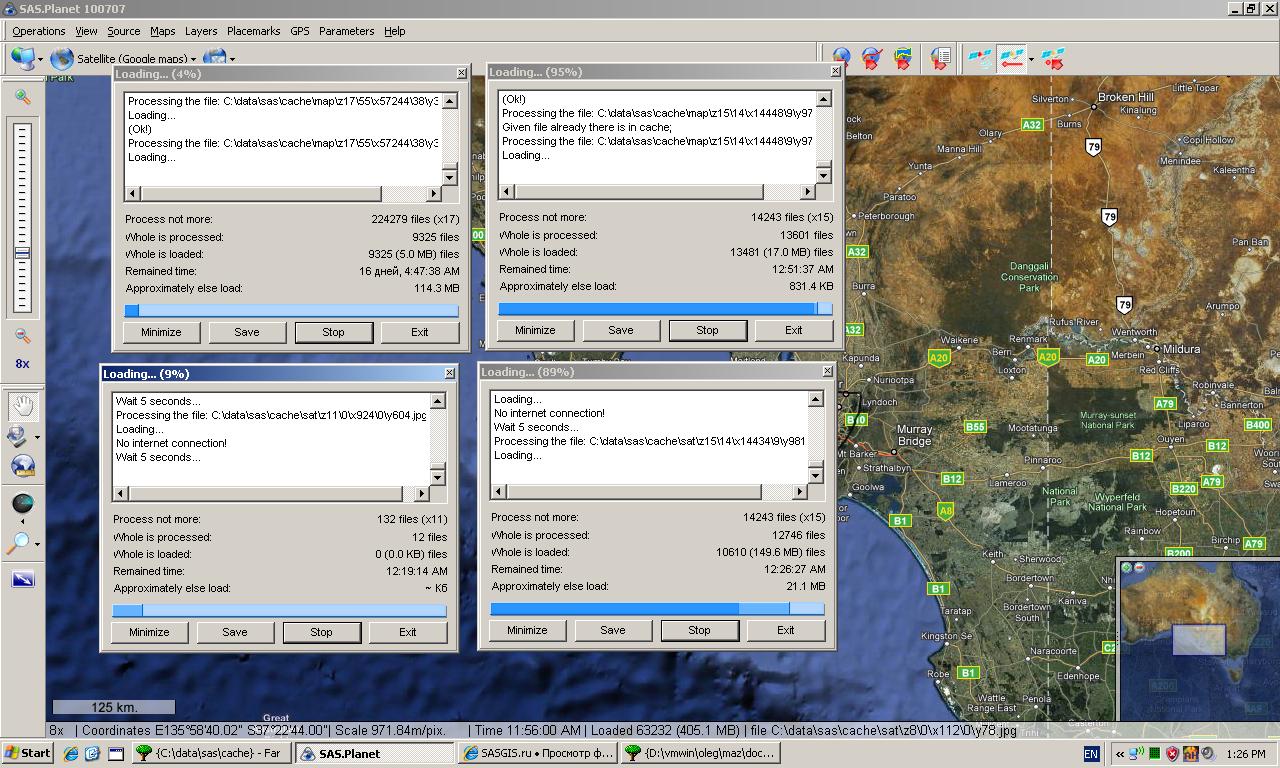Click Save in the 89% loading dialog
Image resolution: width=1280 pixels, height=768 pixels.
(613, 630)
